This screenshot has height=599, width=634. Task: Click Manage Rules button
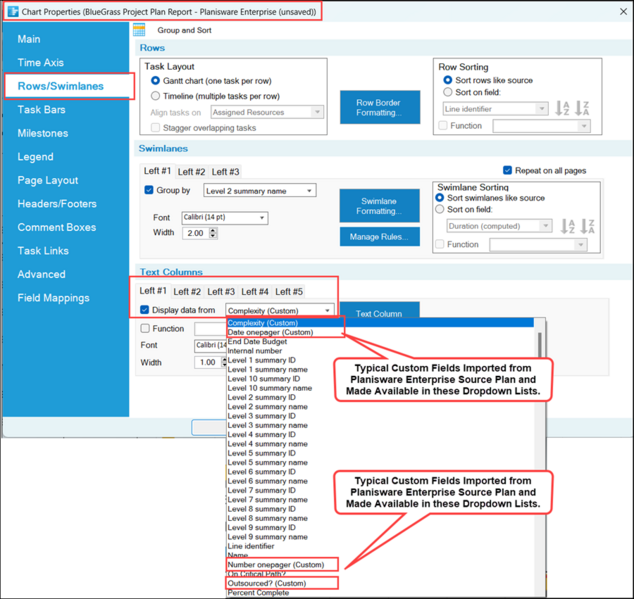click(x=379, y=237)
